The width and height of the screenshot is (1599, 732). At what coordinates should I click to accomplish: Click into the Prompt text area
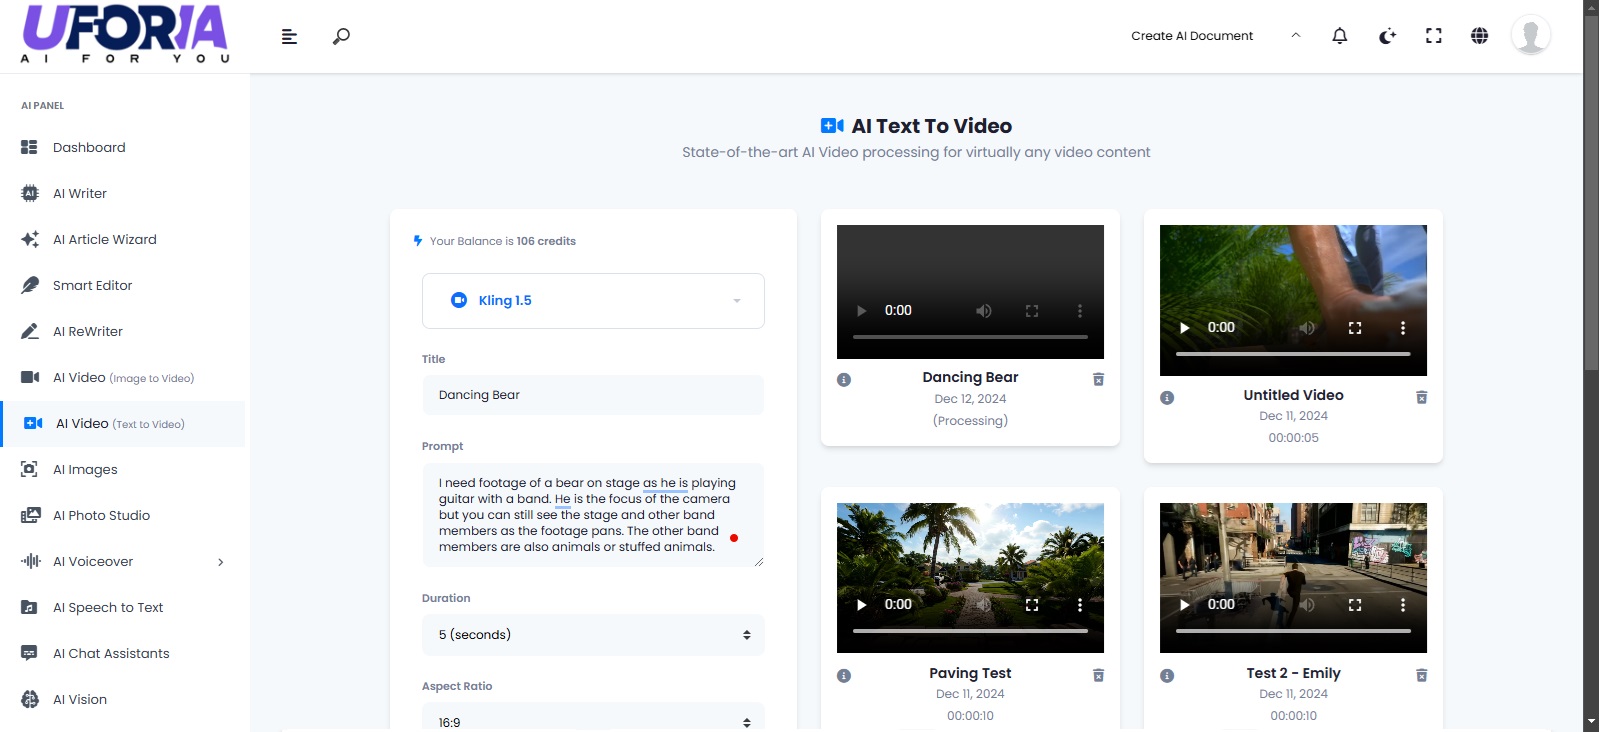click(593, 515)
